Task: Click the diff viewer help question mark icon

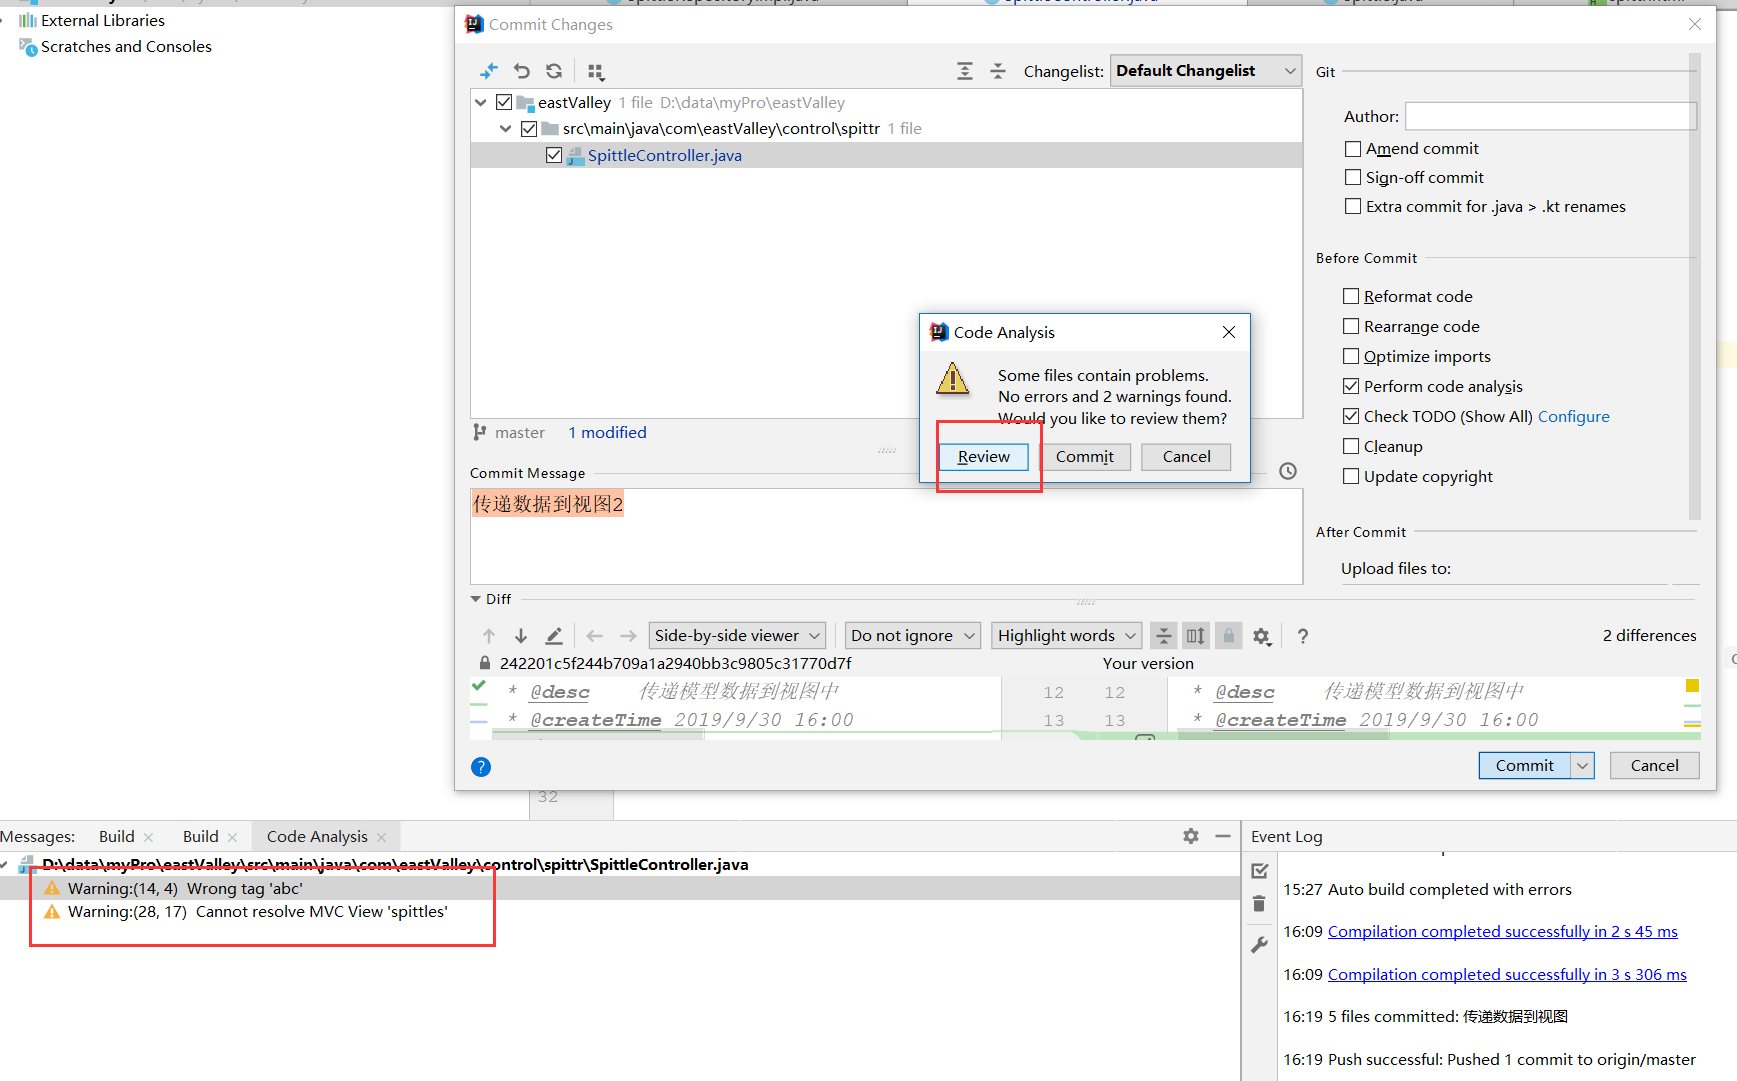Action: pos(1302,636)
